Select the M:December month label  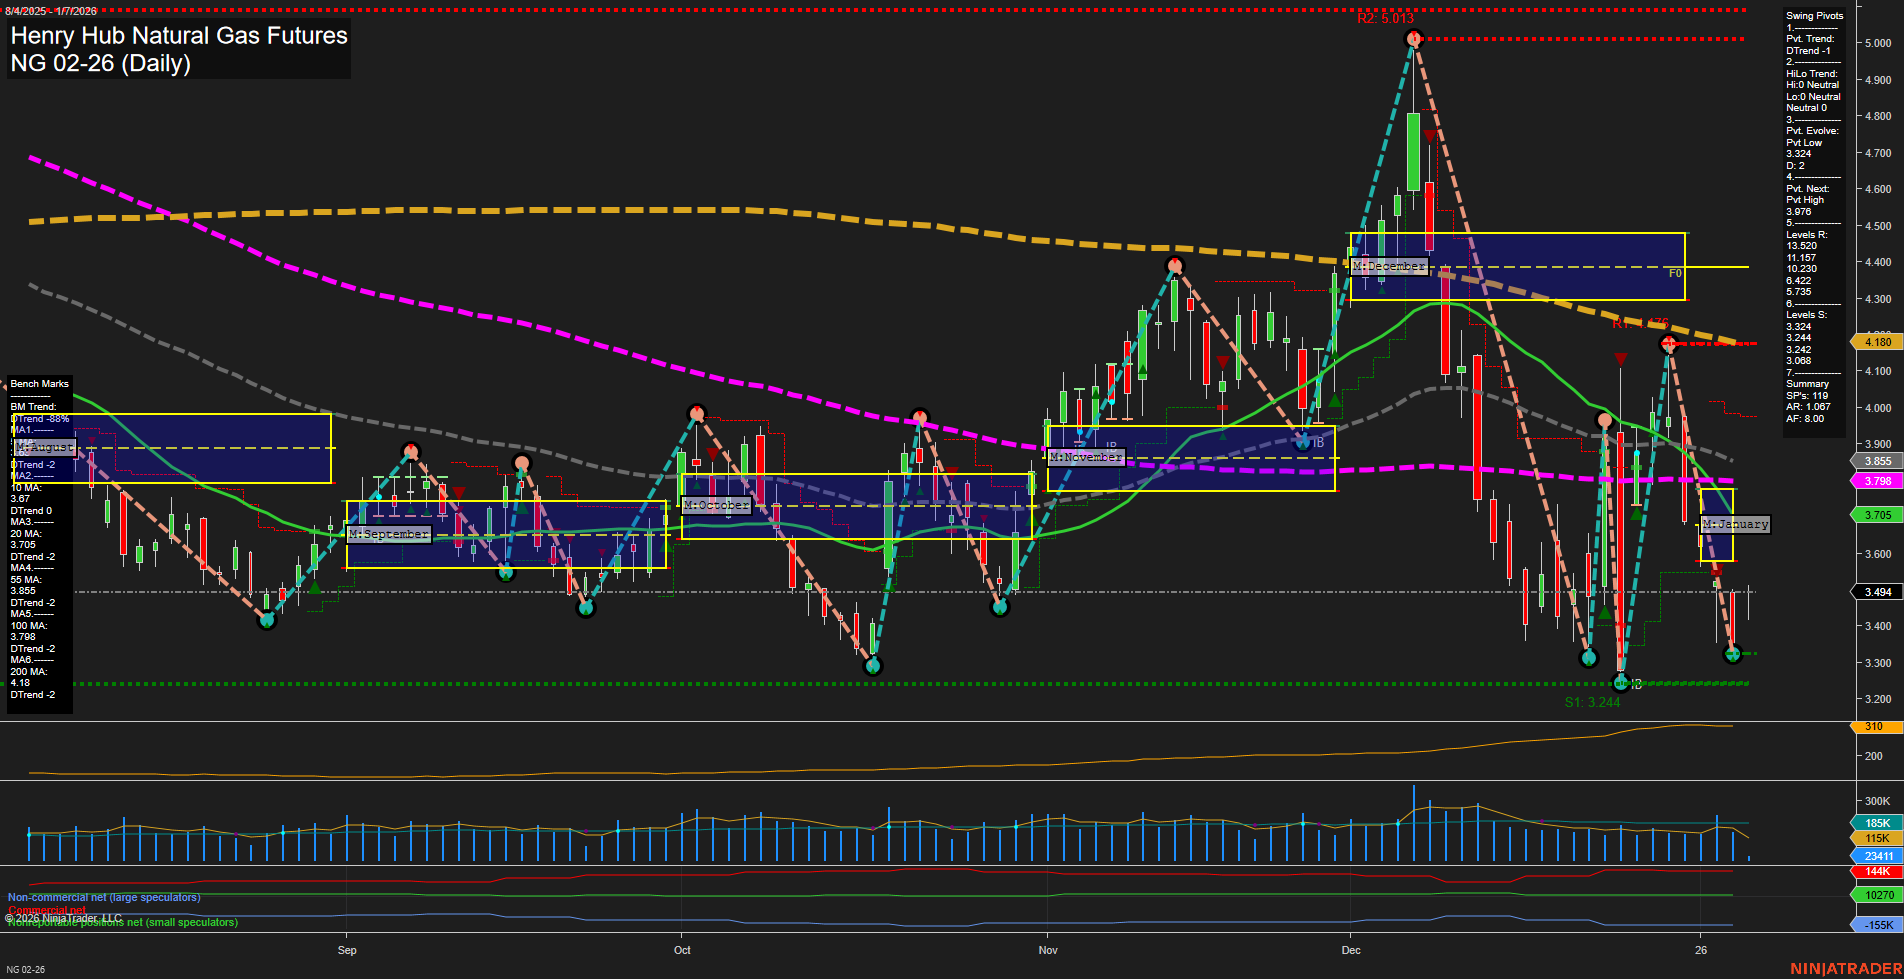coord(1390,266)
